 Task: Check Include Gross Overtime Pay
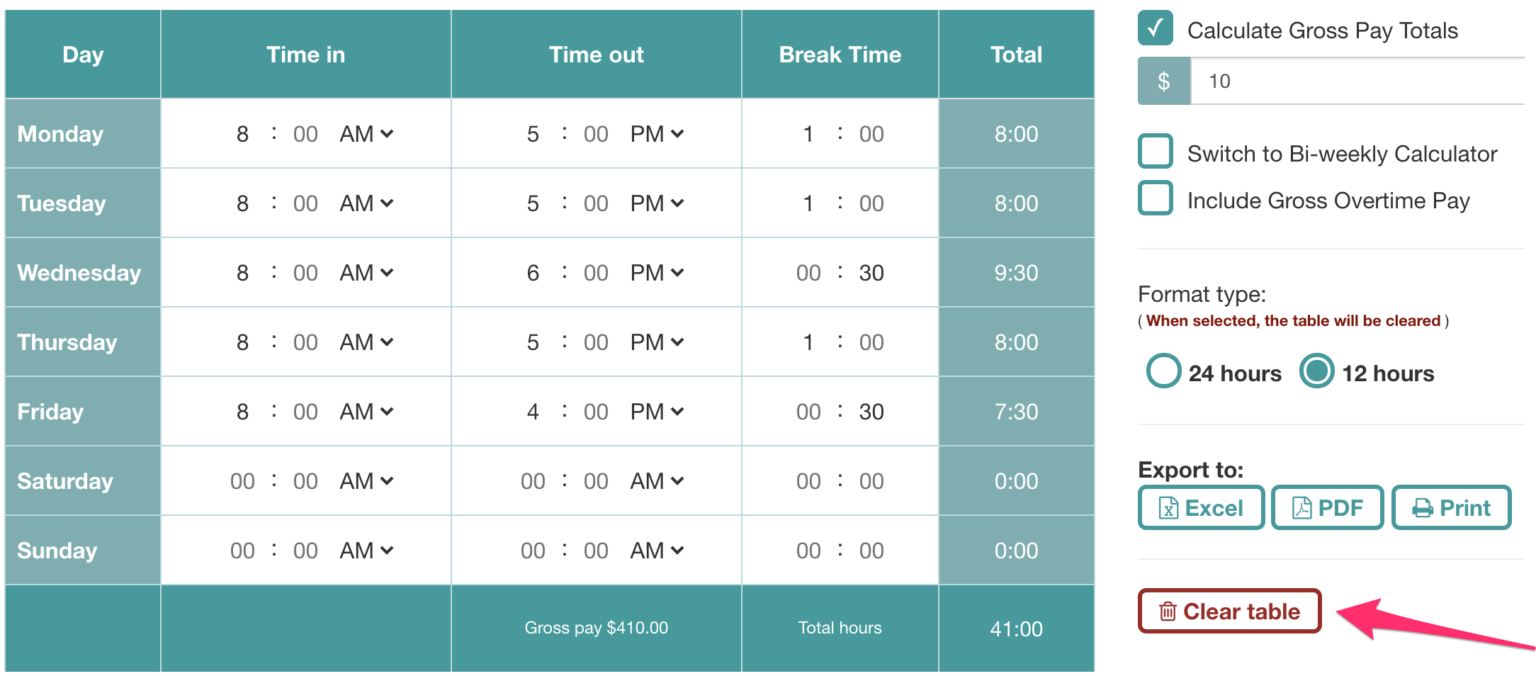[1155, 199]
